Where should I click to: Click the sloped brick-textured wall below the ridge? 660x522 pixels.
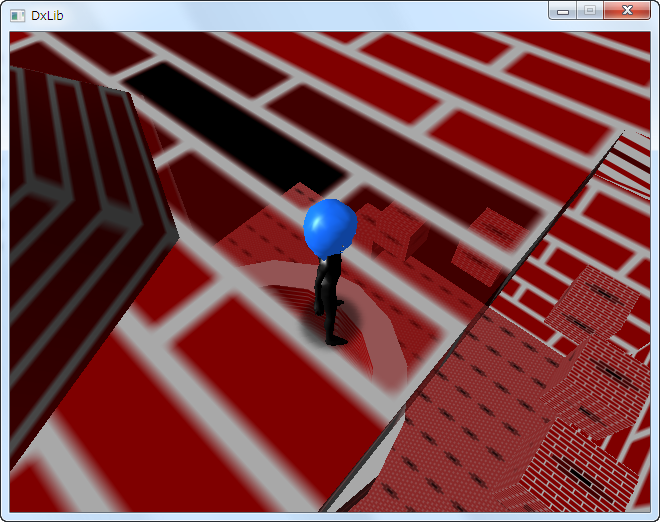(x=450, y=420)
